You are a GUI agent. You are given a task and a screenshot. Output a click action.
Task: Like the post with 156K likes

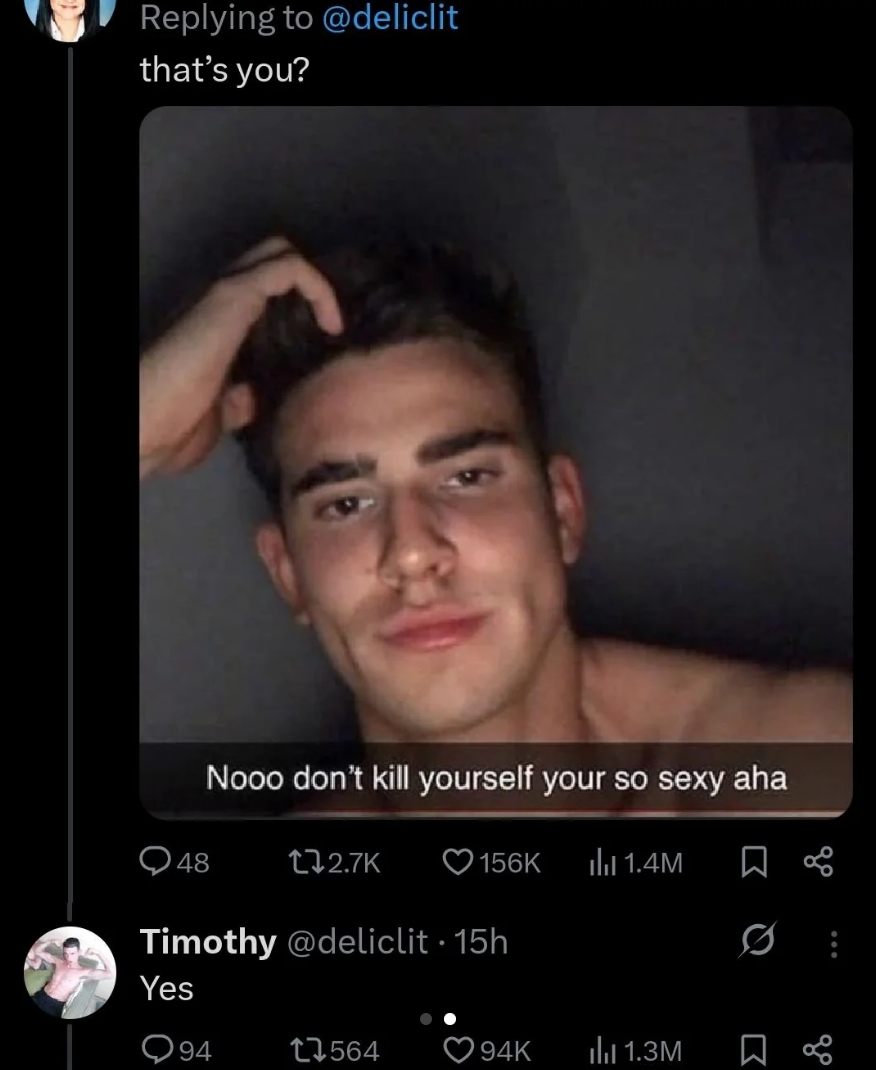(x=491, y=863)
